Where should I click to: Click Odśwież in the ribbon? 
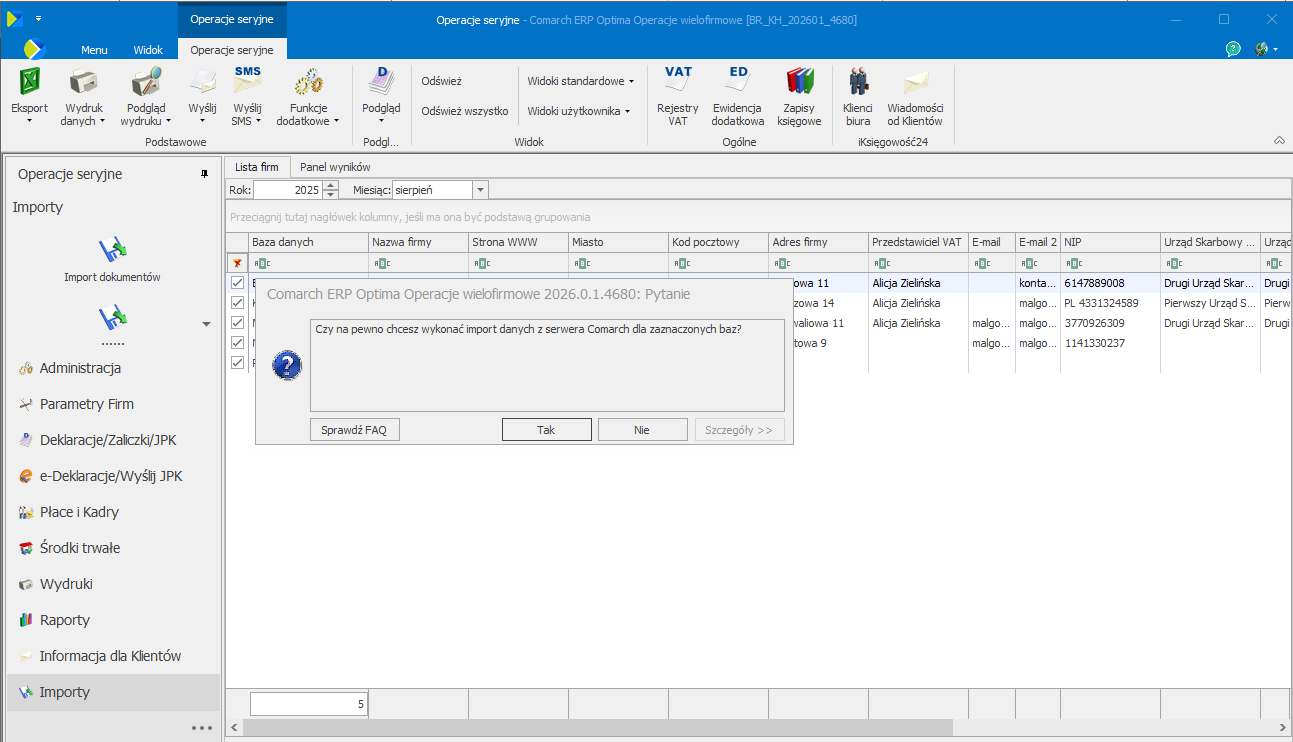click(441, 81)
